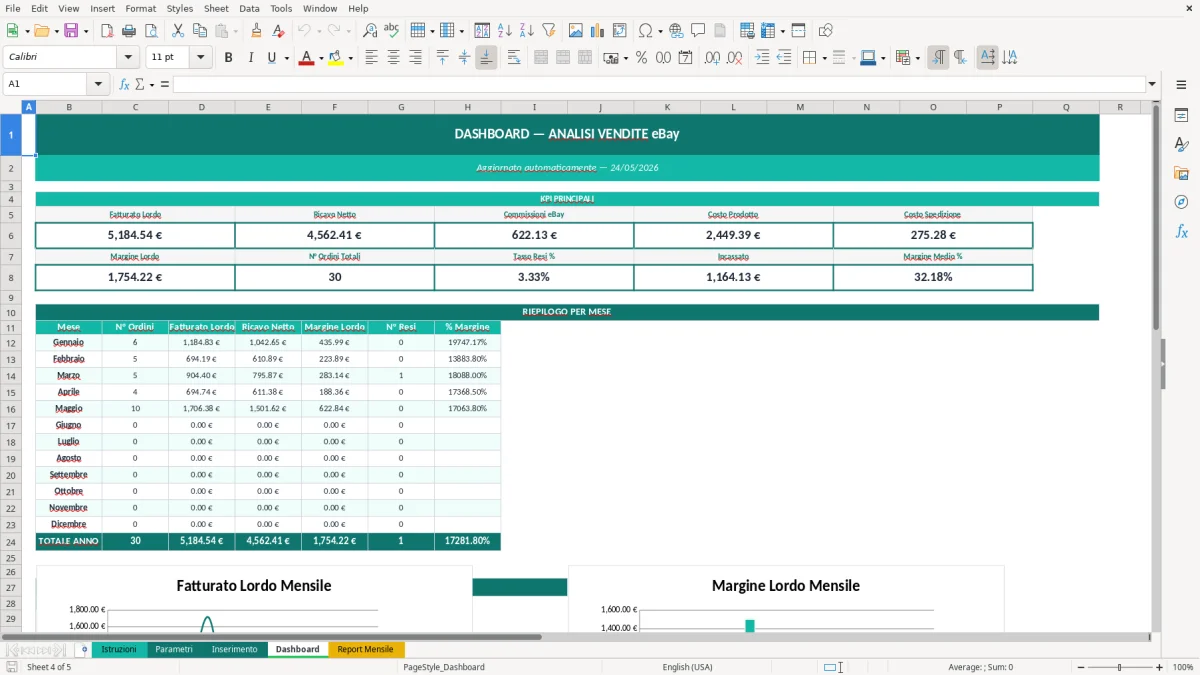Open sidebar Gallery panel icon
The height and width of the screenshot is (675, 1200).
tap(1181, 174)
